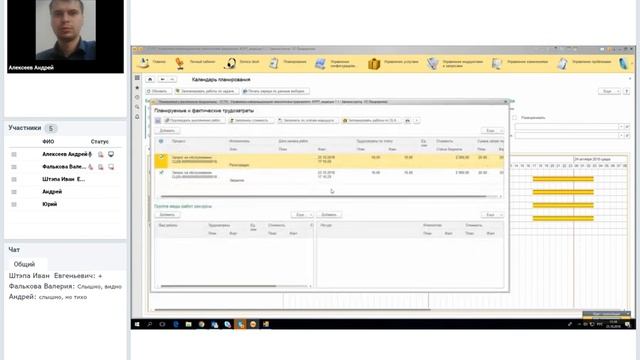The image size is (640, 360).
Task: Click status checkmark of highlighted yellow row
Action: coord(162,157)
